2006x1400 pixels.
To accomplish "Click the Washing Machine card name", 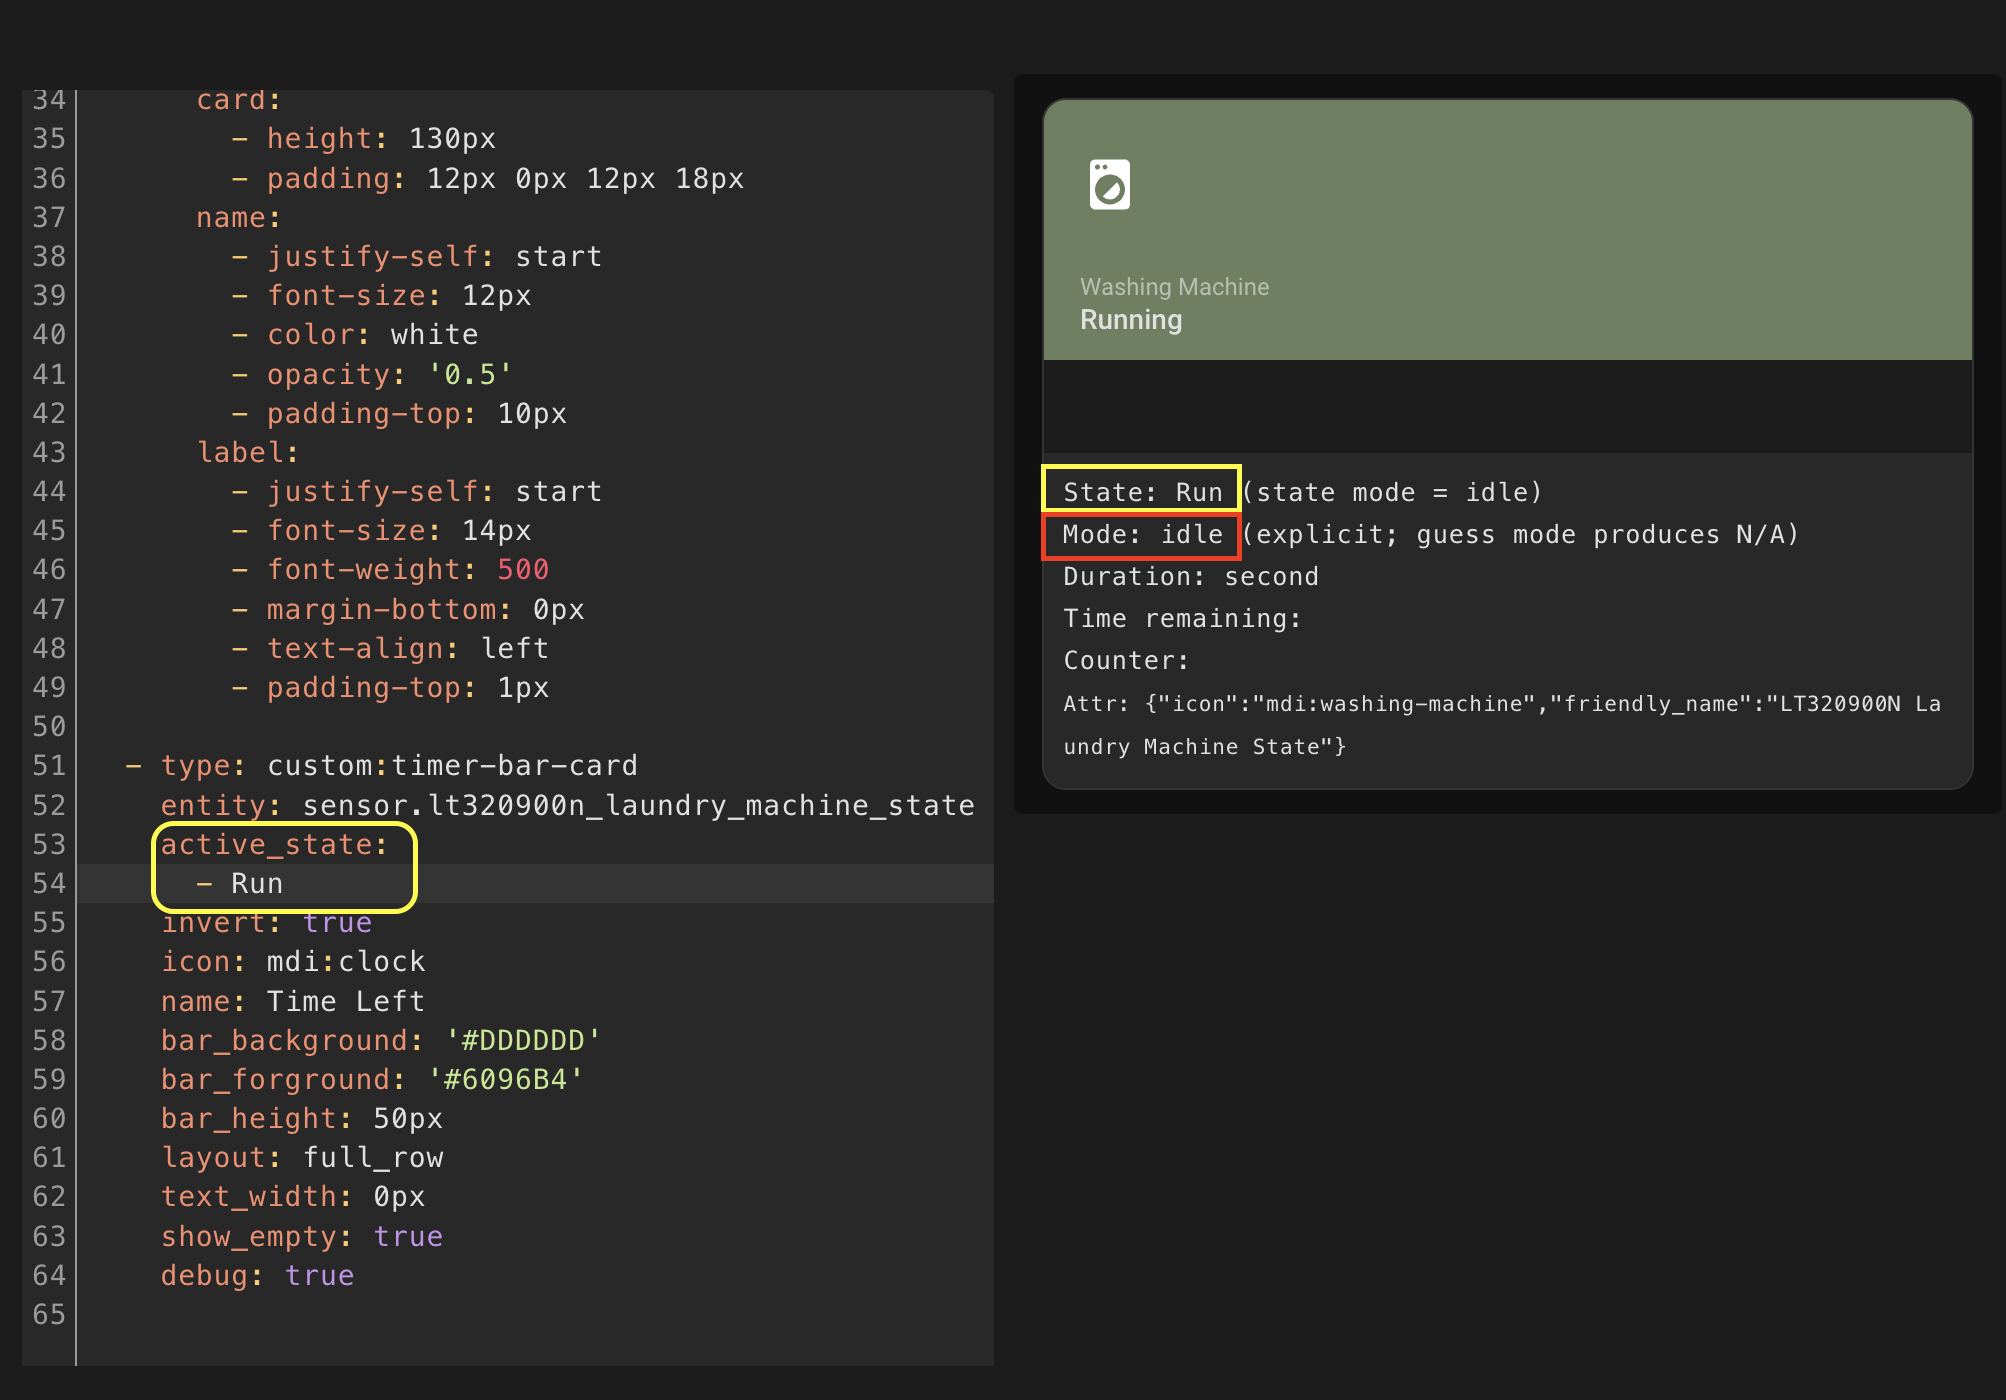I will [1174, 287].
